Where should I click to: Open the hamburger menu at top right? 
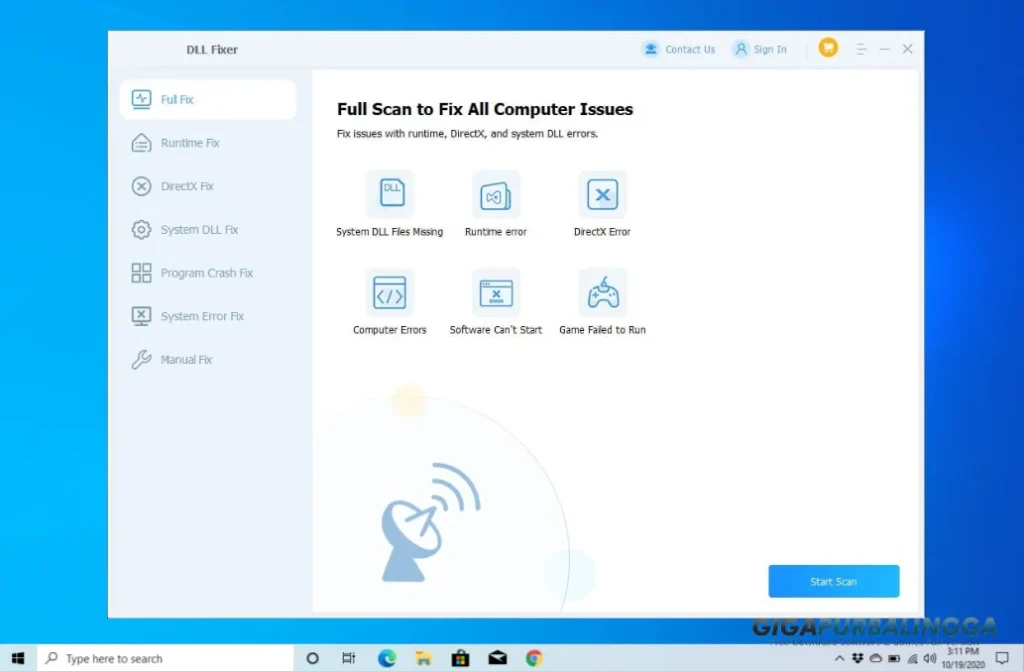point(860,48)
